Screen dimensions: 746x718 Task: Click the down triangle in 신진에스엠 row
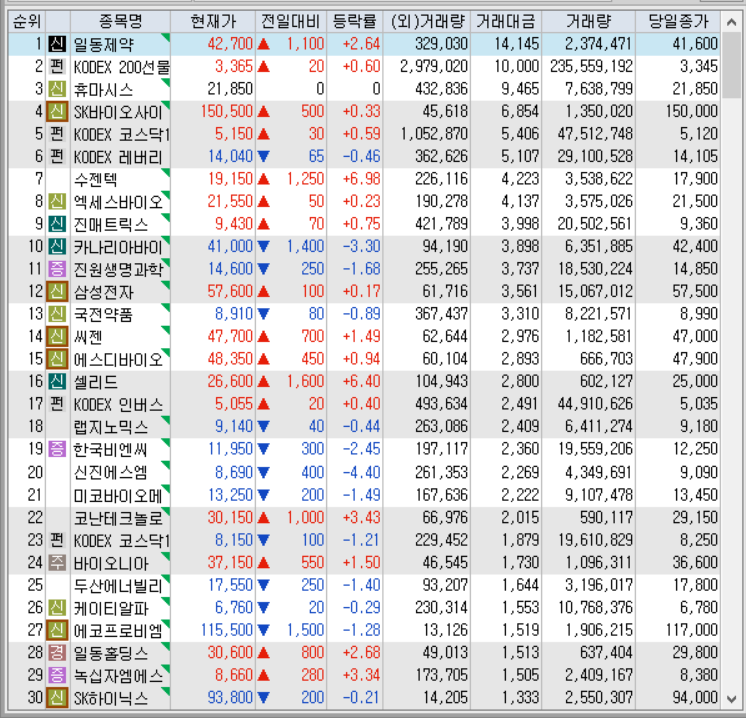(x=264, y=472)
